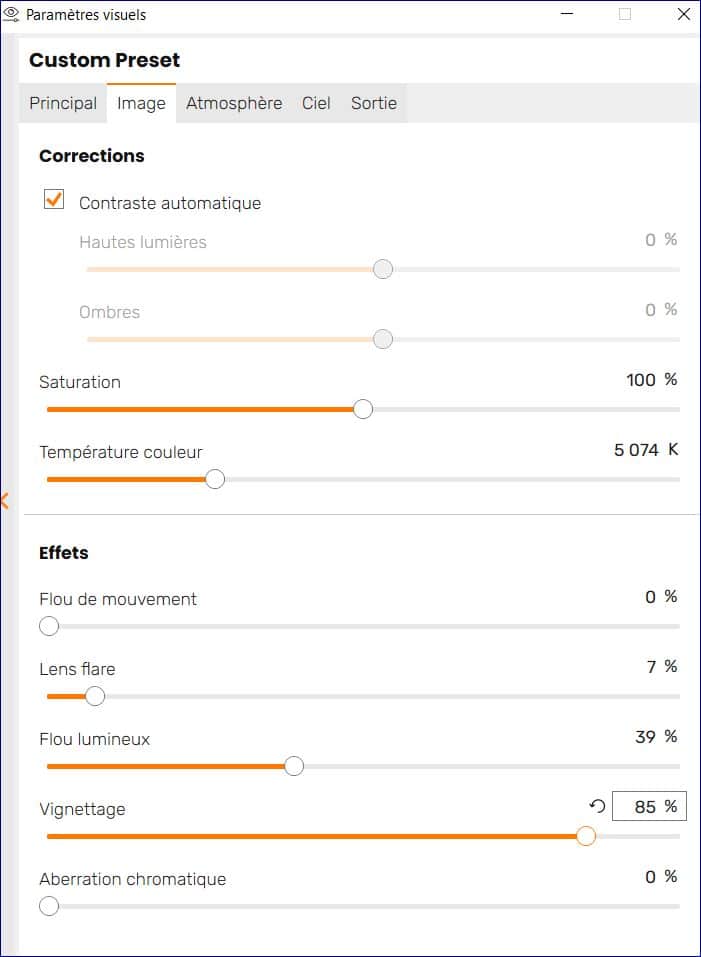
Task: Click the Flou de mouvement slider handle
Action: coord(49,626)
